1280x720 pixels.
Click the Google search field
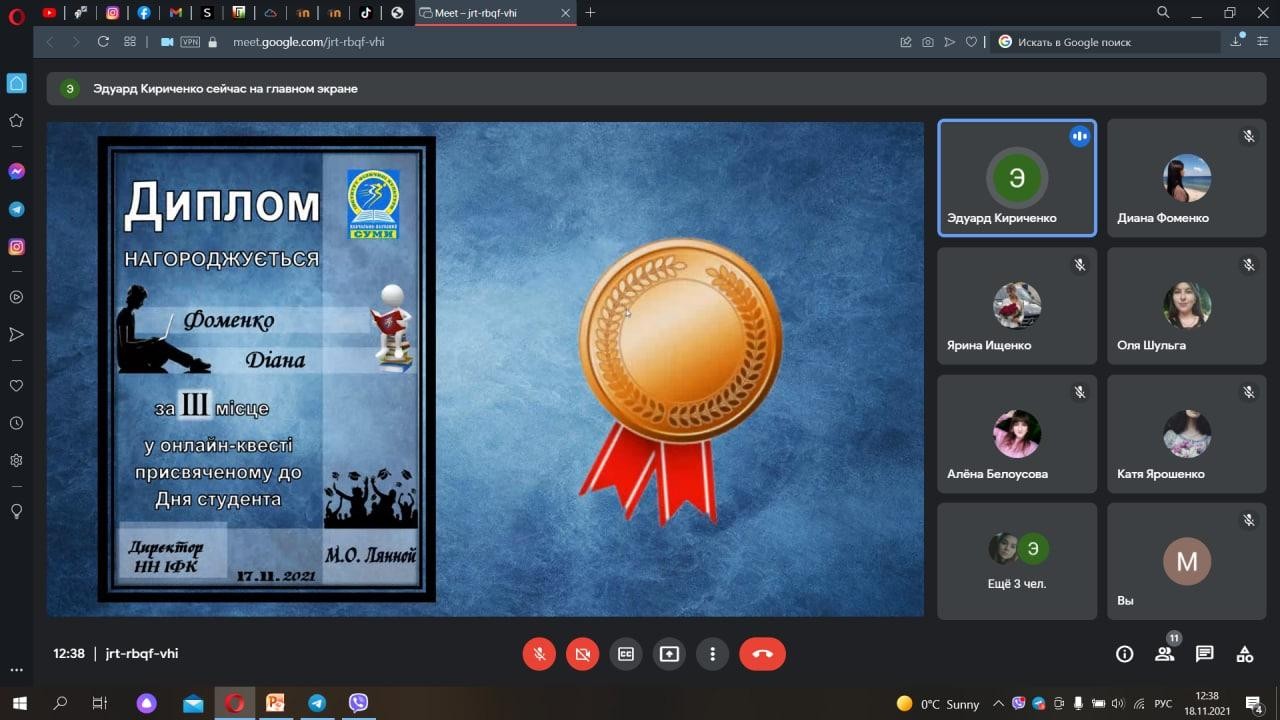(1108, 42)
